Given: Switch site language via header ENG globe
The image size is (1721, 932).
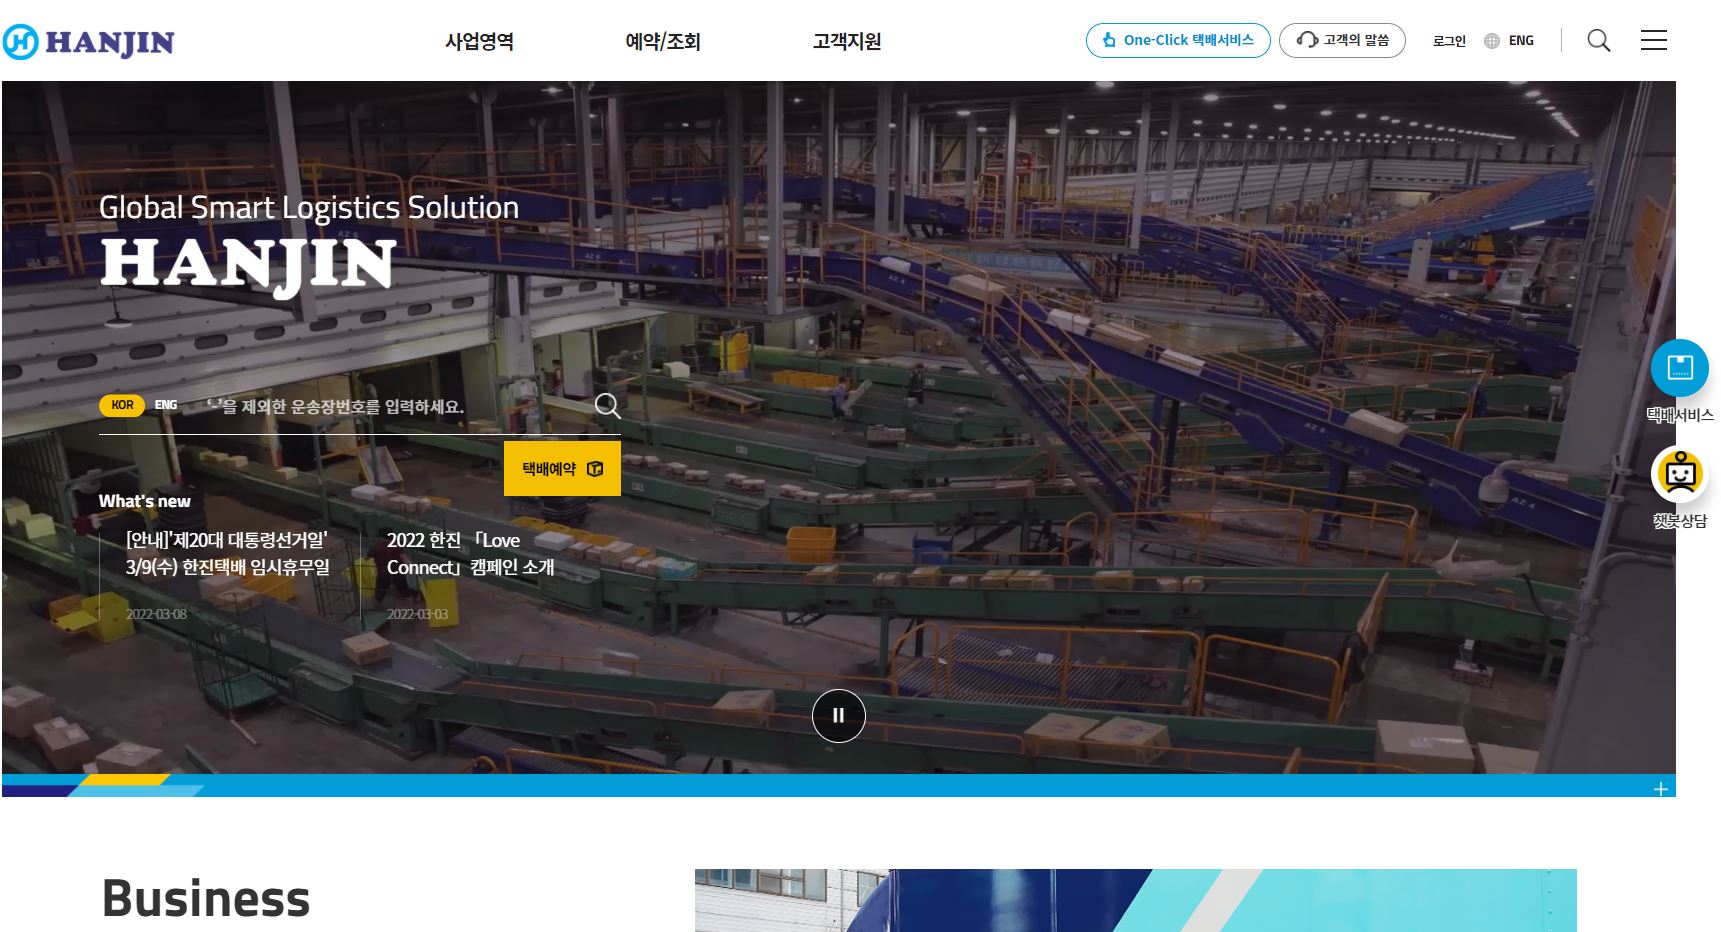Looking at the screenshot, I should point(1509,41).
